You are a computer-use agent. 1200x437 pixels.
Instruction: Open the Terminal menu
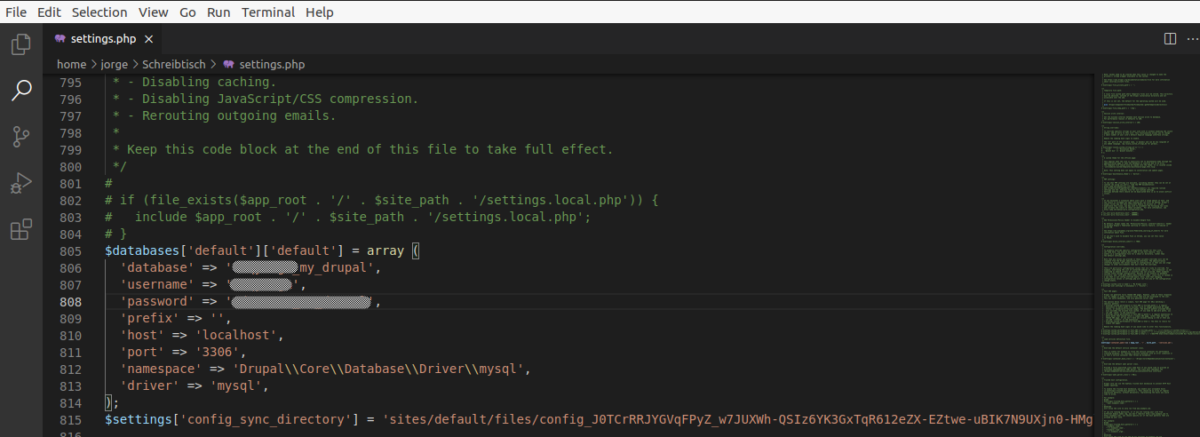(268, 12)
